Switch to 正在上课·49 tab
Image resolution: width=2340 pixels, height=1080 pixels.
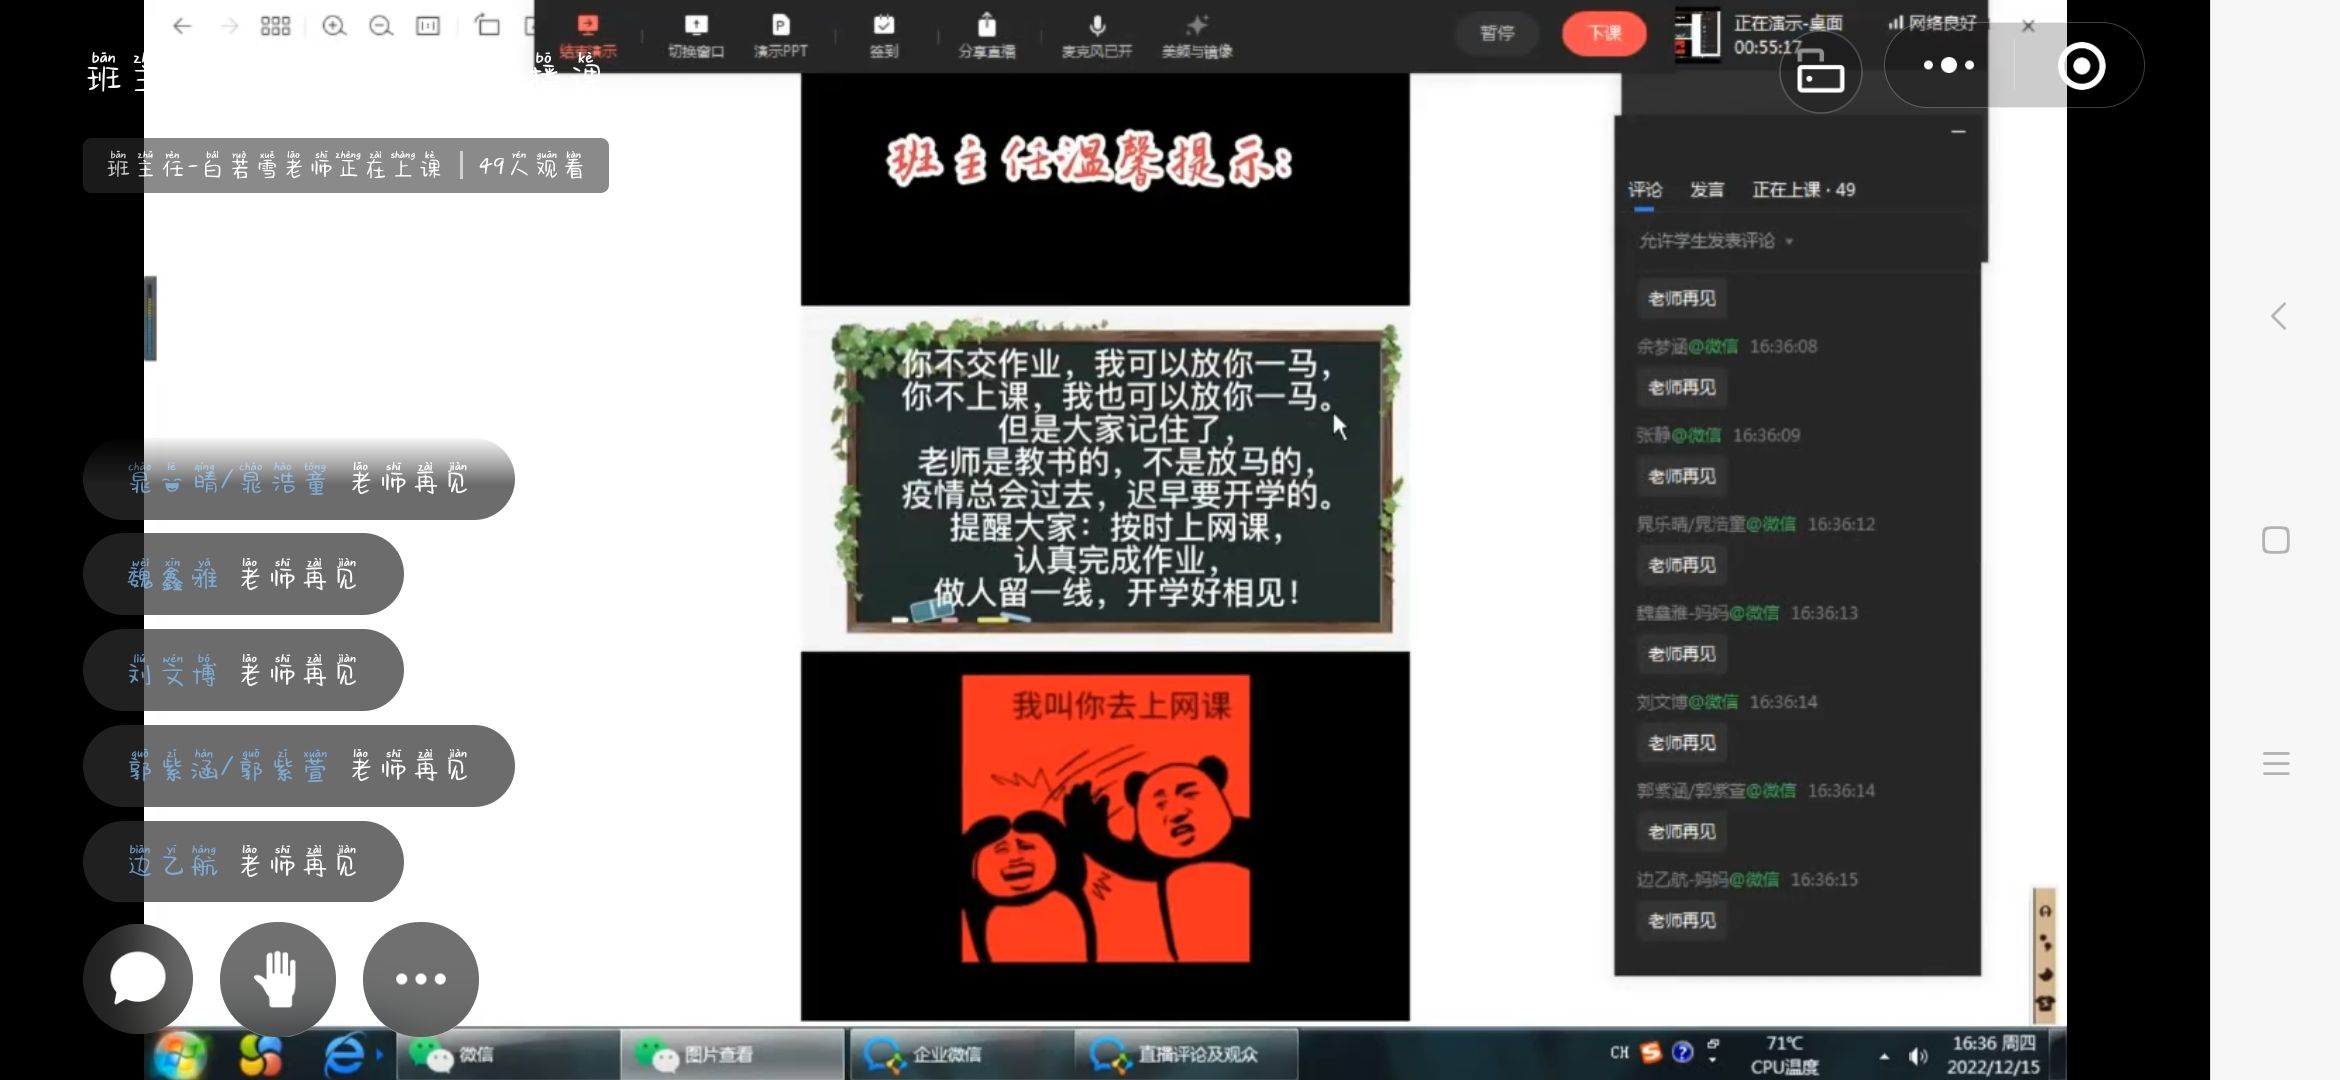(1803, 190)
